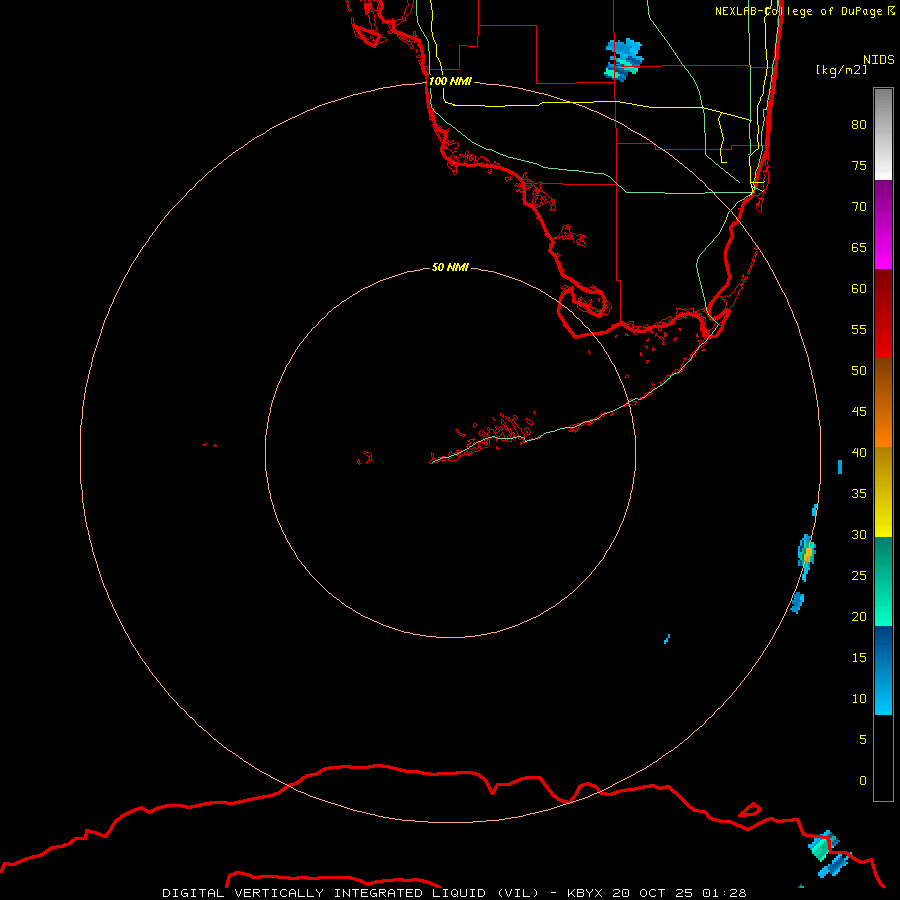Screen dimensions: 900x900
Task: Click the scale value 15
Action: (859, 658)
